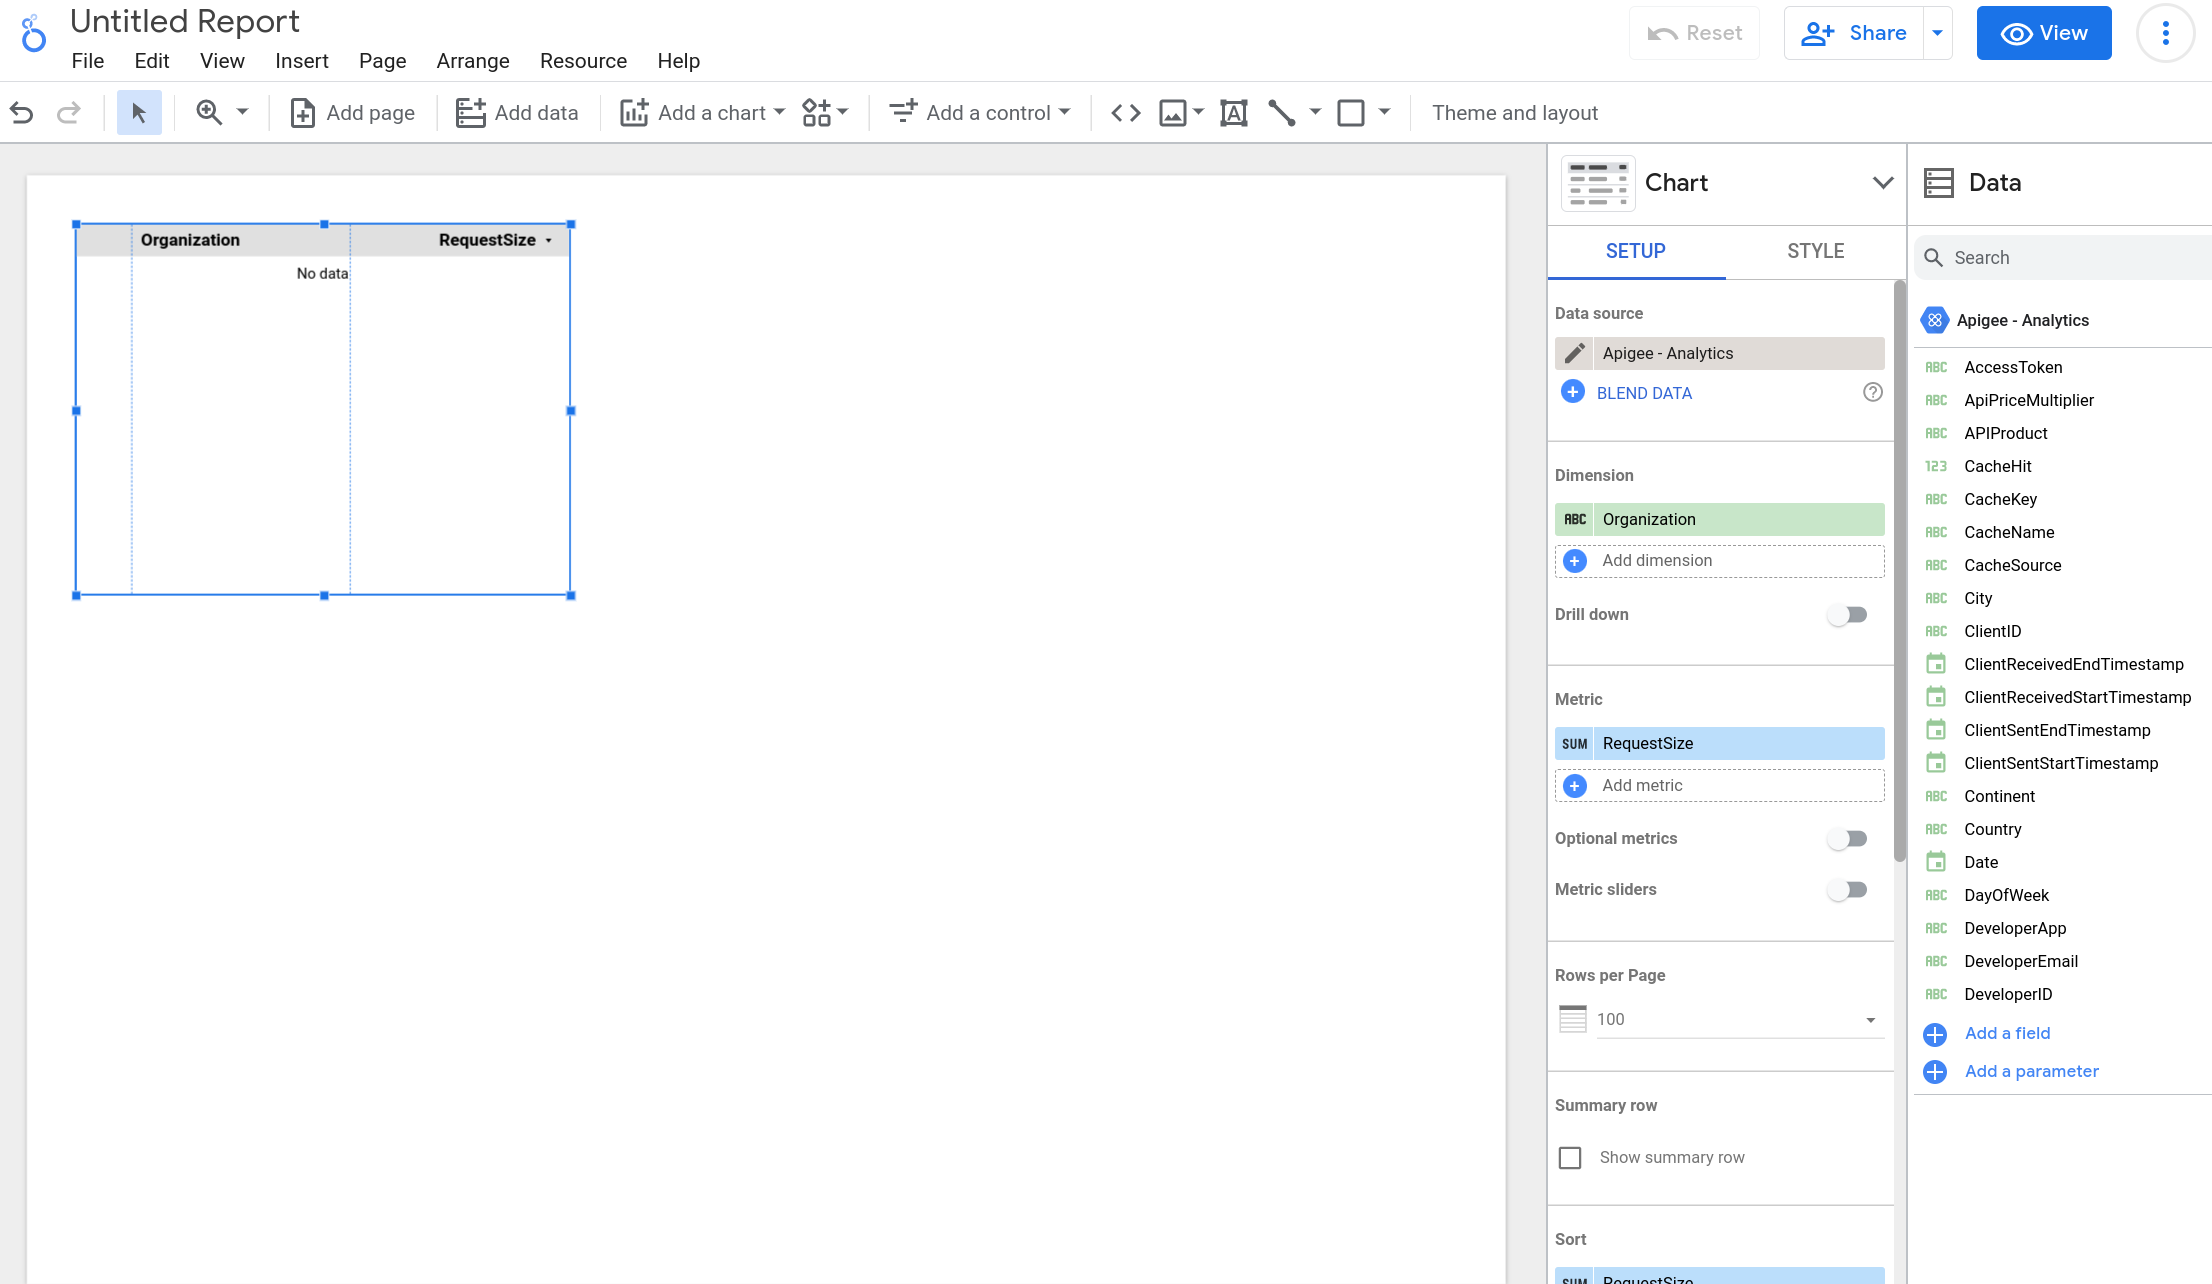Toggle the Drill down switch
Image resolution: width=2212 pixels, height=1284 pixels.
click(x=1850, y=613)
